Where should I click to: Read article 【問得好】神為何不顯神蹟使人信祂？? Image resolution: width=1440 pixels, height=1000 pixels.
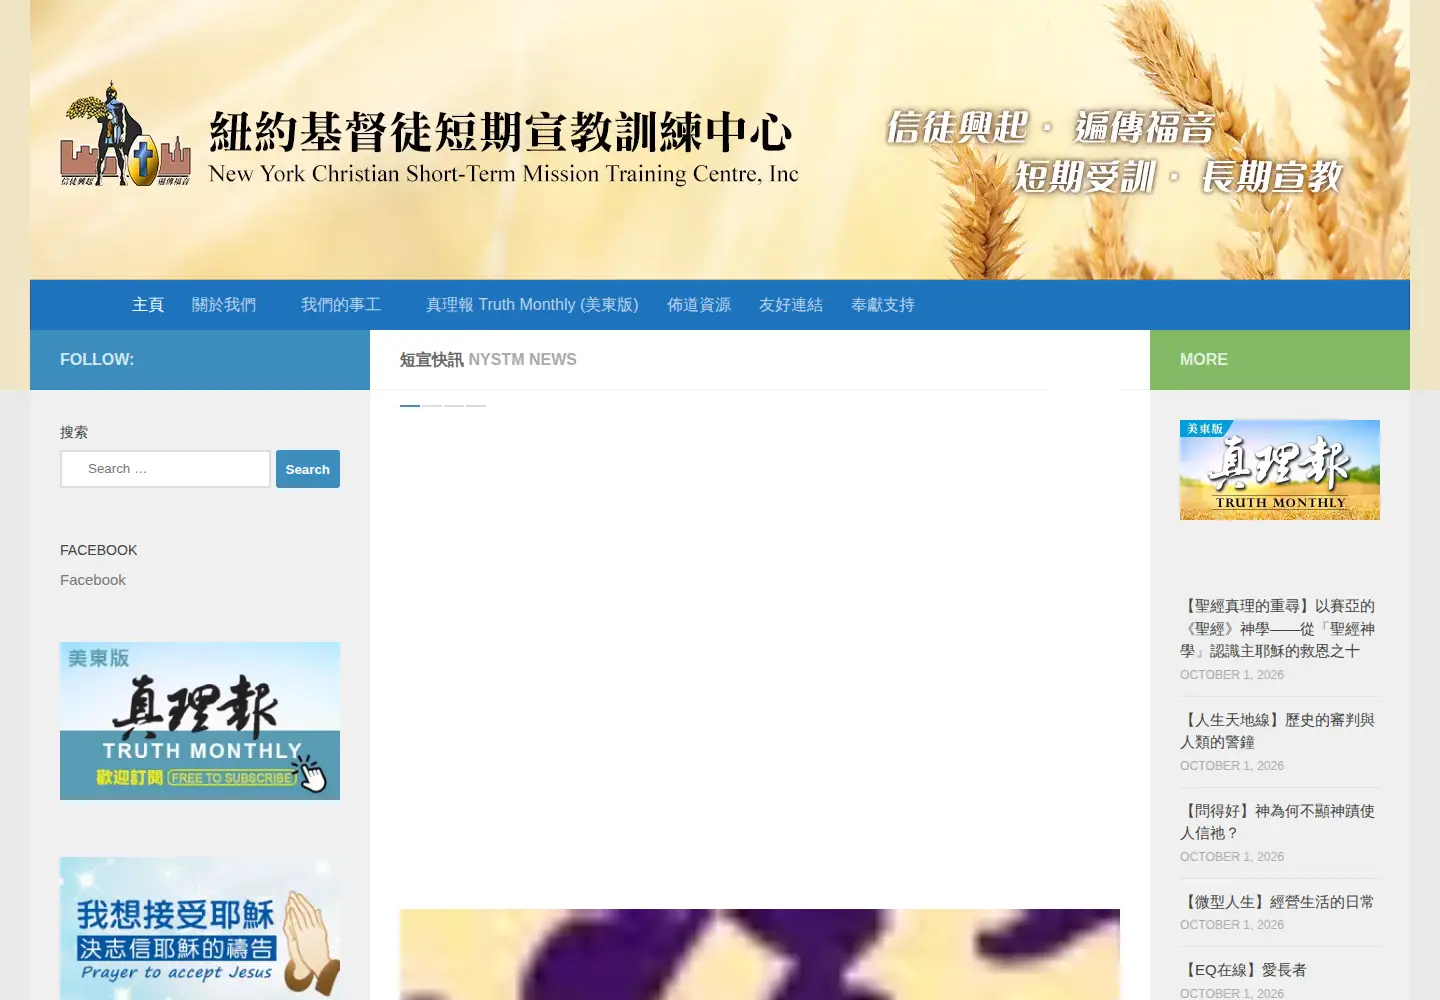coord(1278,822)
